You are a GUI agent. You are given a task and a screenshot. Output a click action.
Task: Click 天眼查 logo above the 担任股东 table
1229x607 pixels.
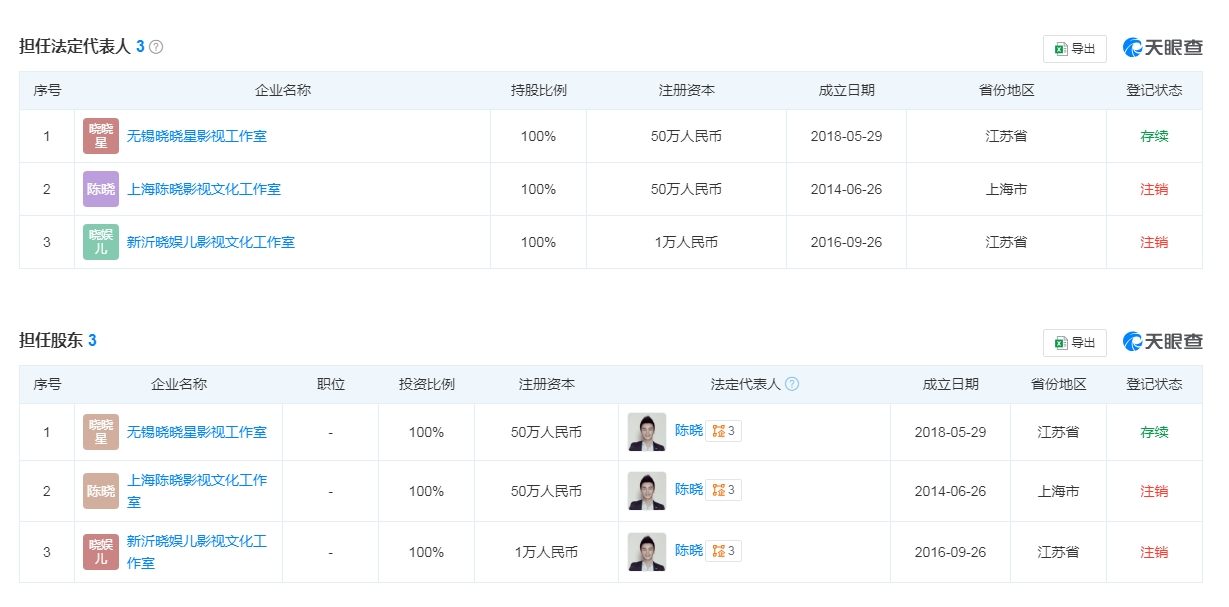tap(1163, 342)
